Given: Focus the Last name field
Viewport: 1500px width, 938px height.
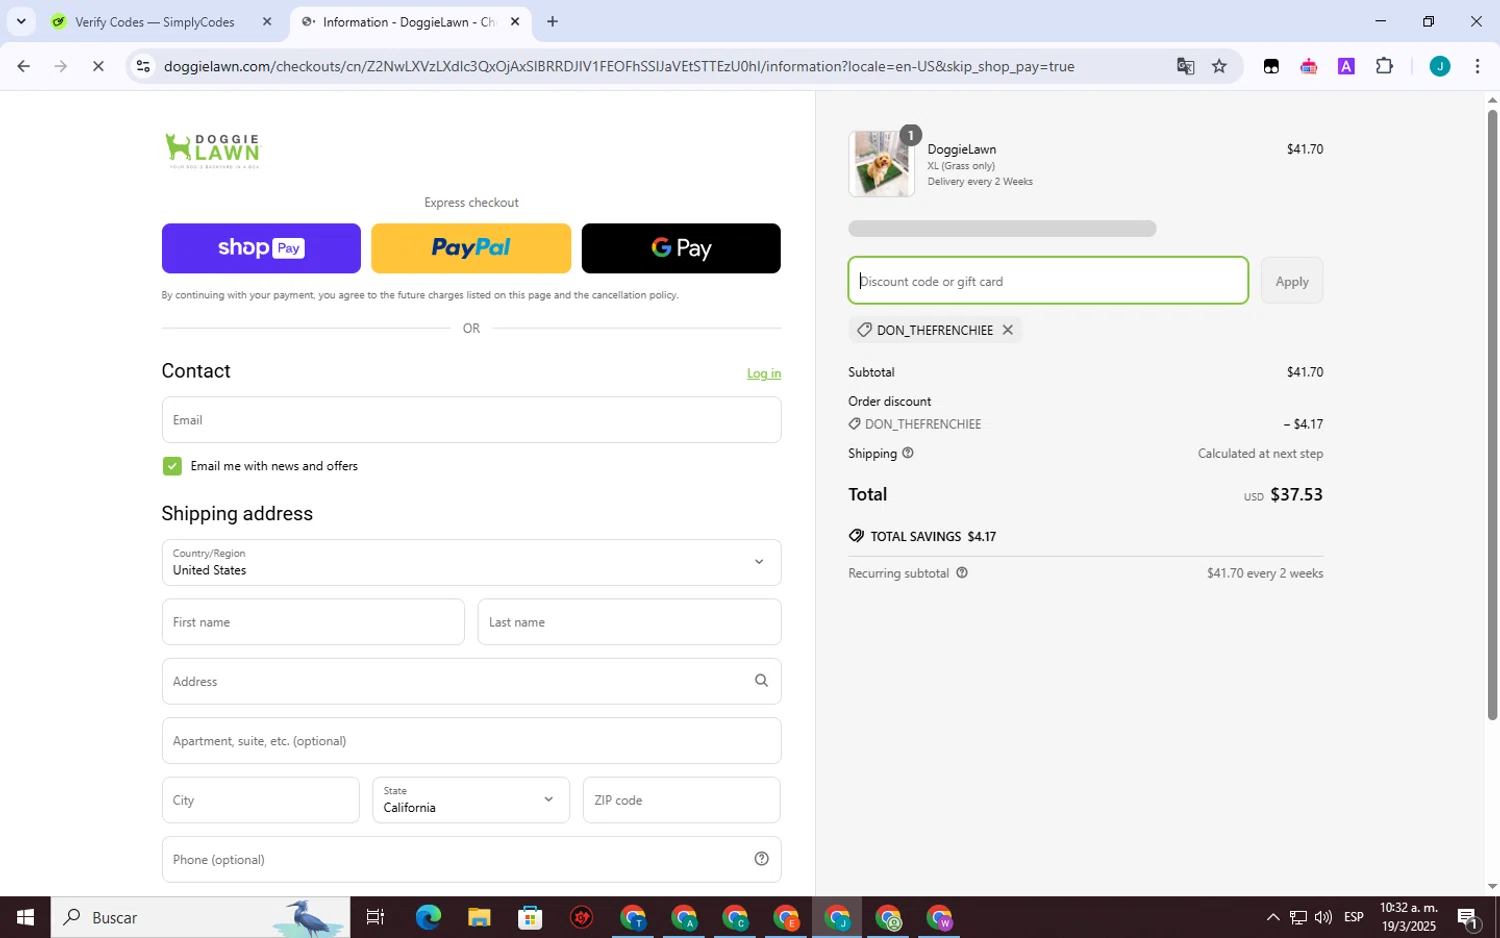Looking at the screenshot, I should [x=629, y=622].
